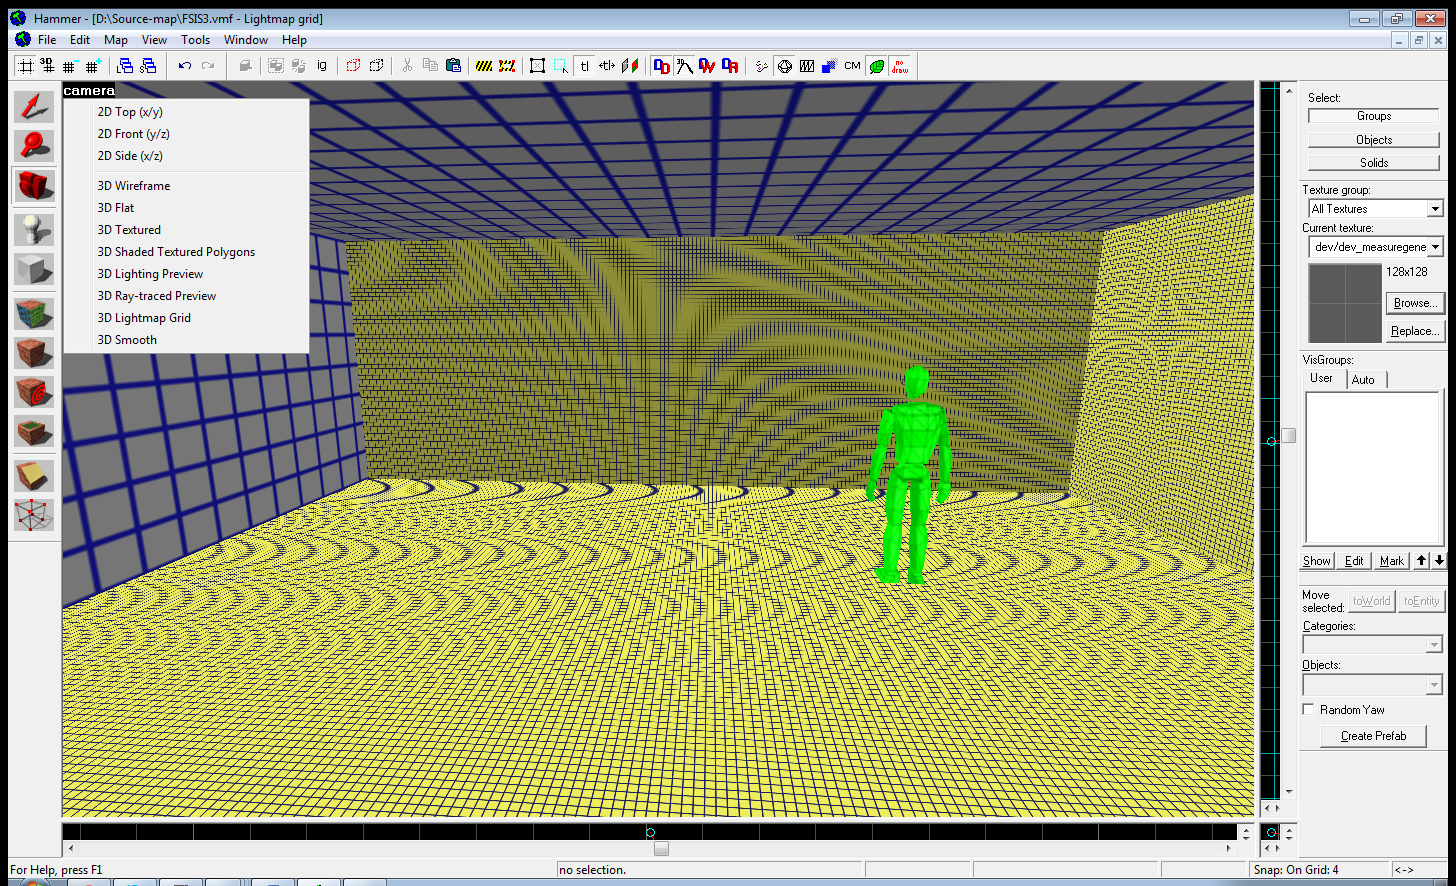Screen dimensions: 1456x886
Task: Select the Entity tool lightbulb
Action: point(34,229)
